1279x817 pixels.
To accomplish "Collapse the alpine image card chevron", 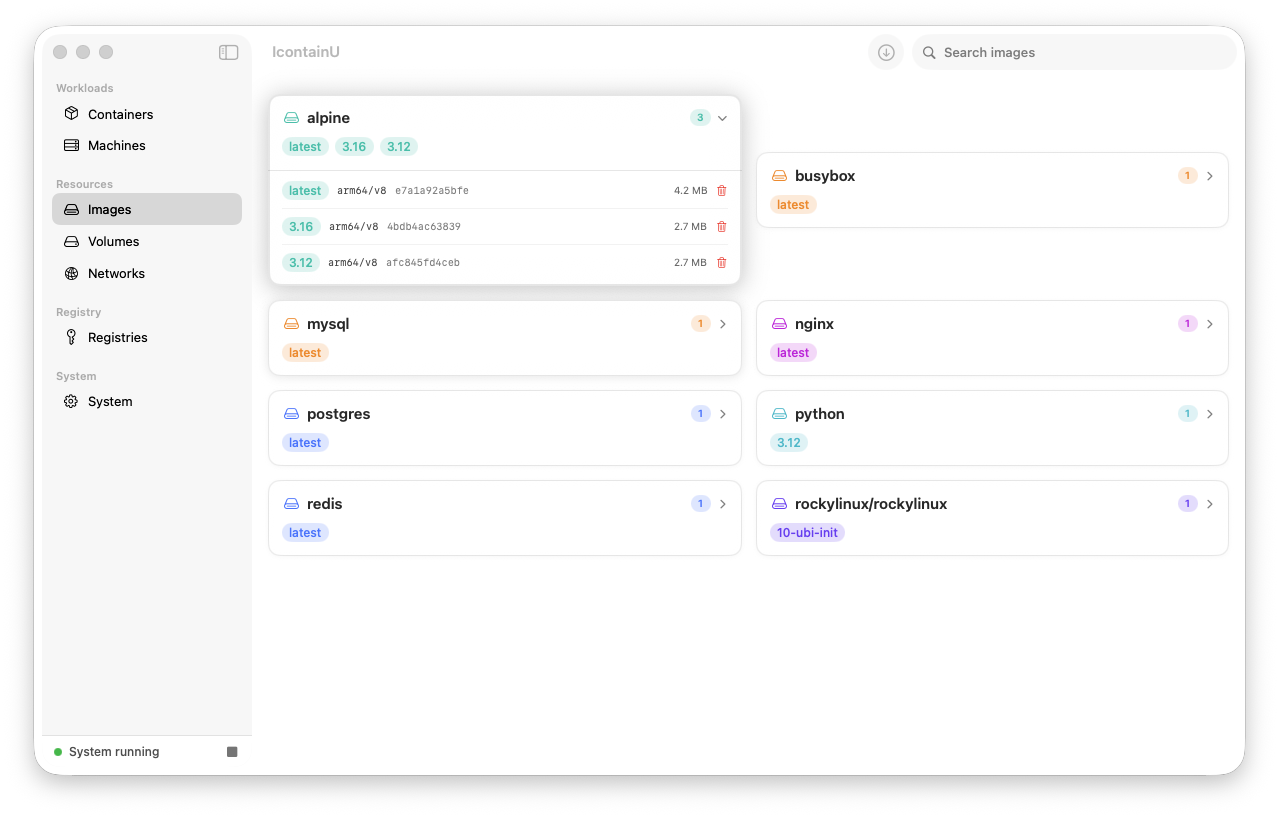I will tap(722, 118).
